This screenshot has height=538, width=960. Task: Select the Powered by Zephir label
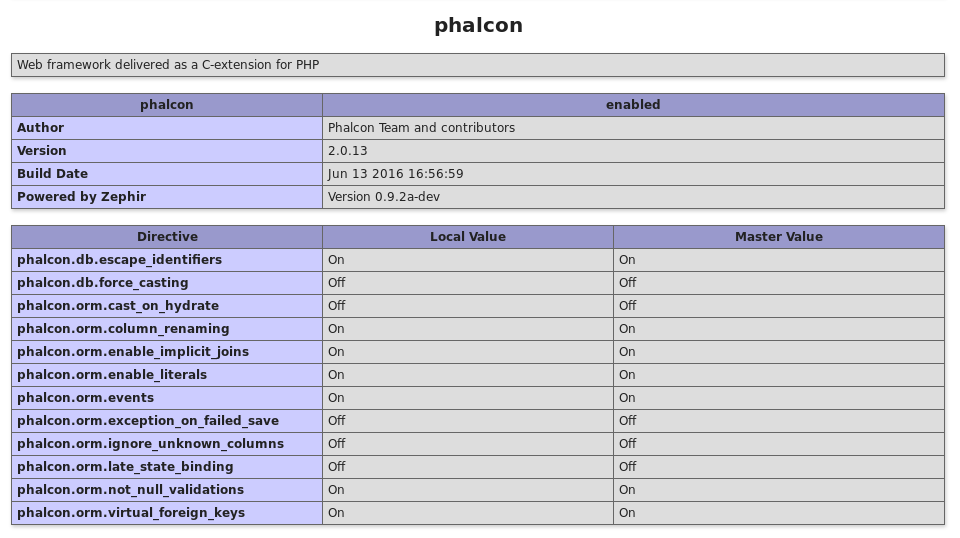81,197
